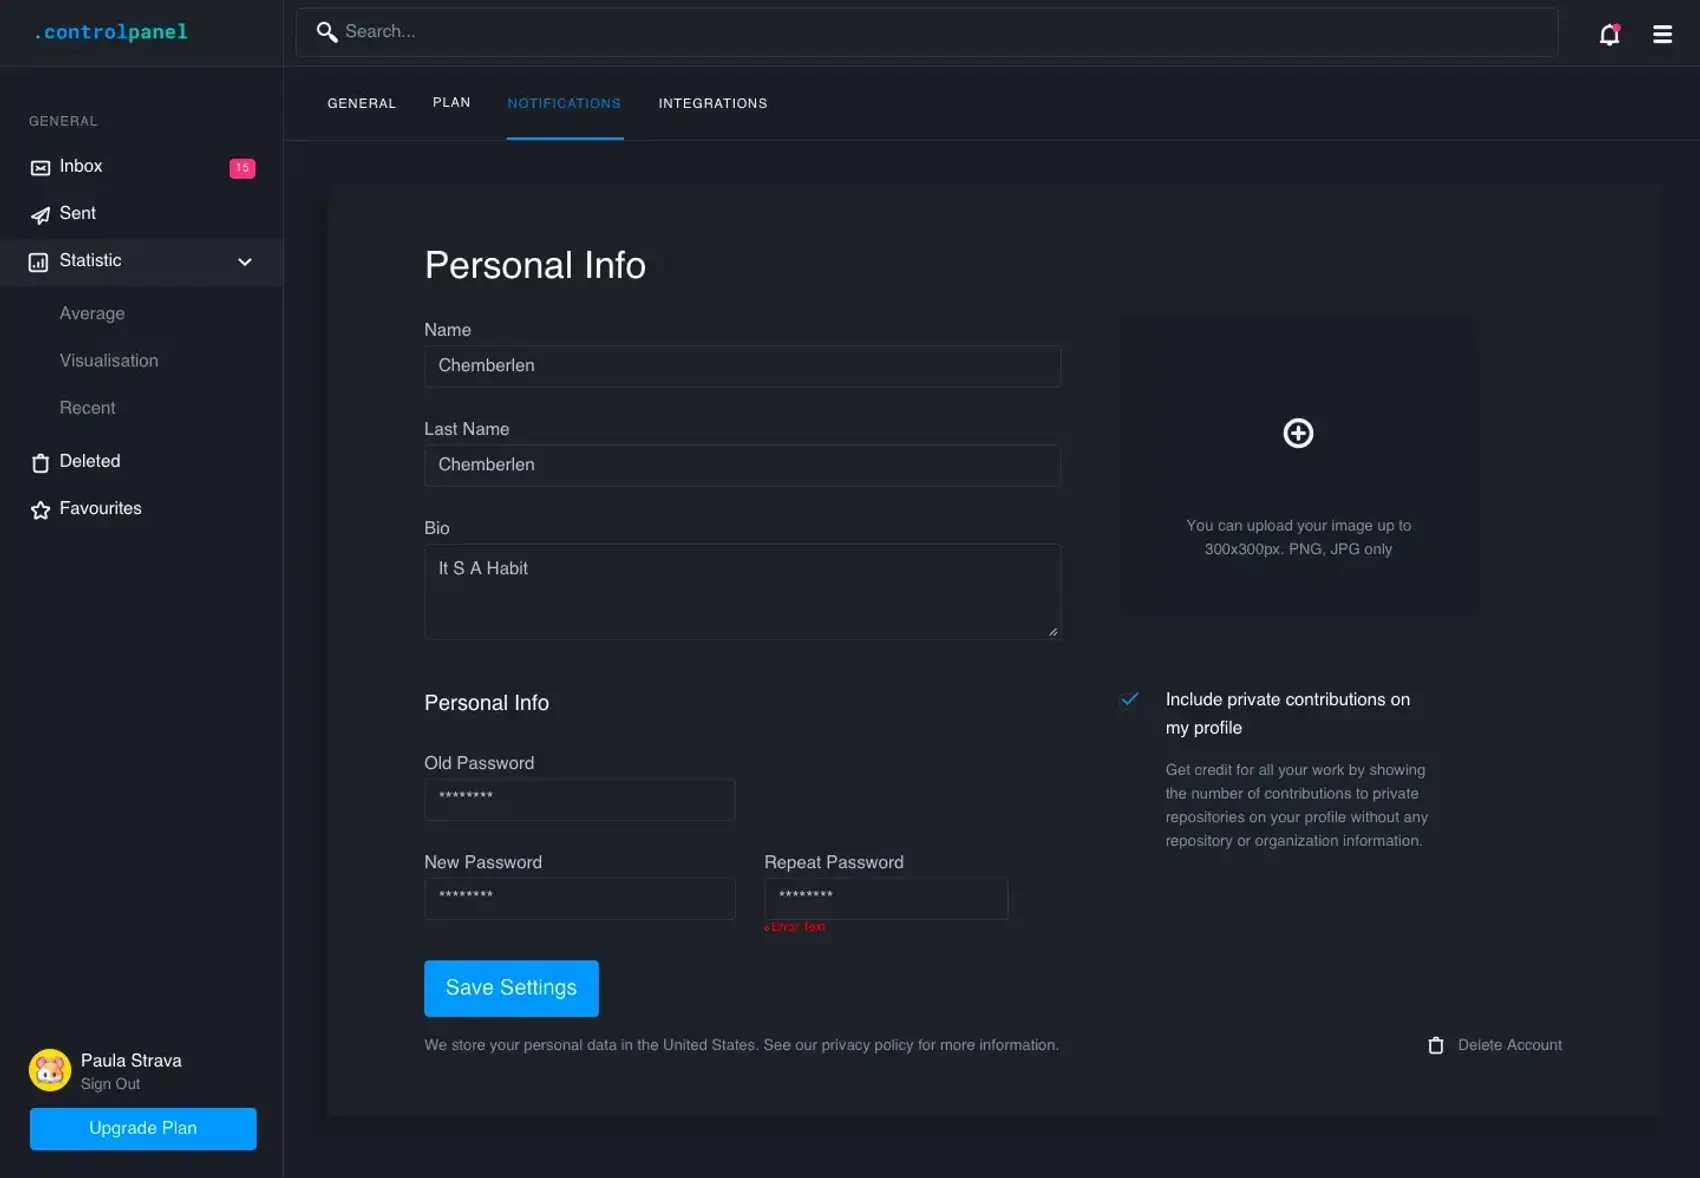Toggle include private contributions checkbox
1700x1178 pixels.
point(1129,699)
